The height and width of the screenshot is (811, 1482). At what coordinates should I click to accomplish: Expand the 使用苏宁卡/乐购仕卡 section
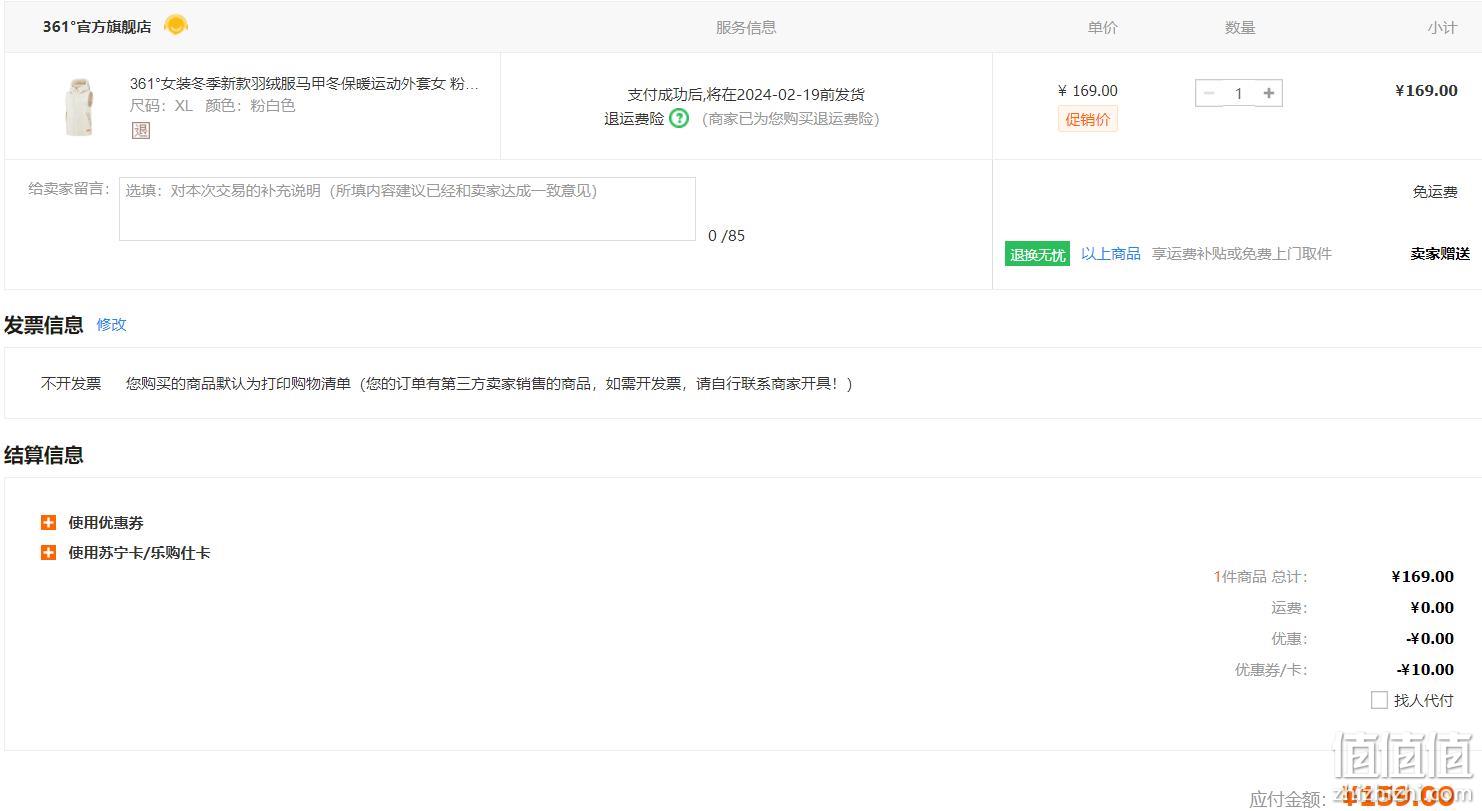pos(48,552)
